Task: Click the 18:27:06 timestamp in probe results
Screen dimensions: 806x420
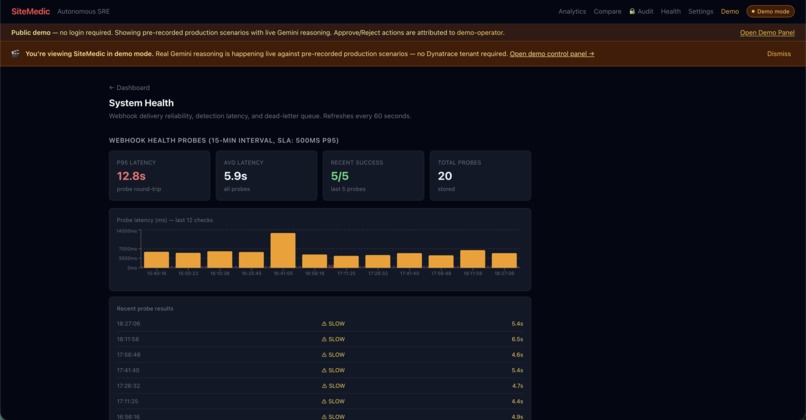Action: [x=128, y=324]
